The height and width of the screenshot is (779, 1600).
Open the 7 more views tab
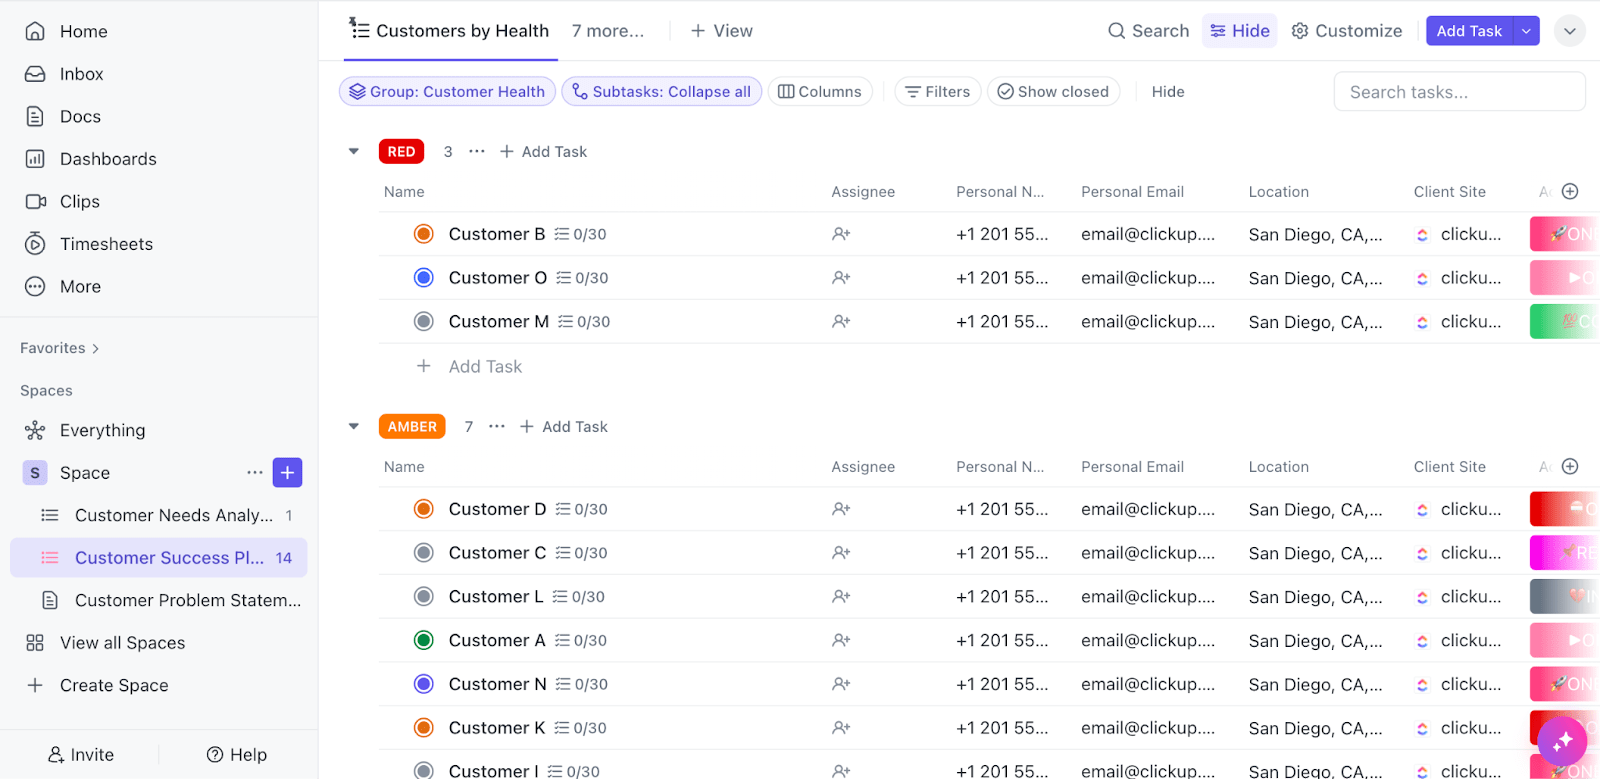click(608, 31)
